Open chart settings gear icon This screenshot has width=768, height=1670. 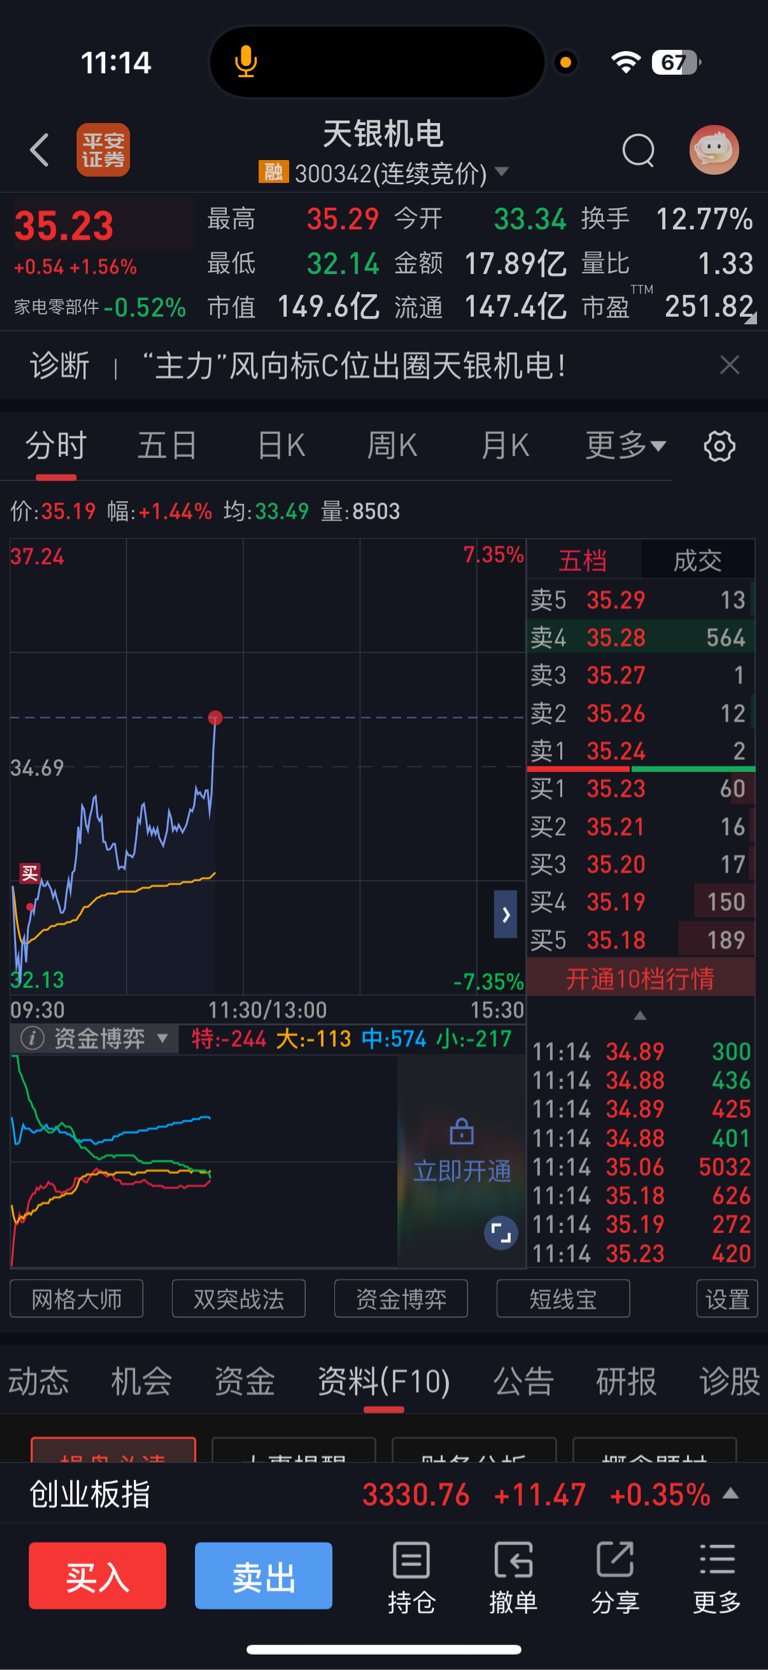click(x=720, y=446)
